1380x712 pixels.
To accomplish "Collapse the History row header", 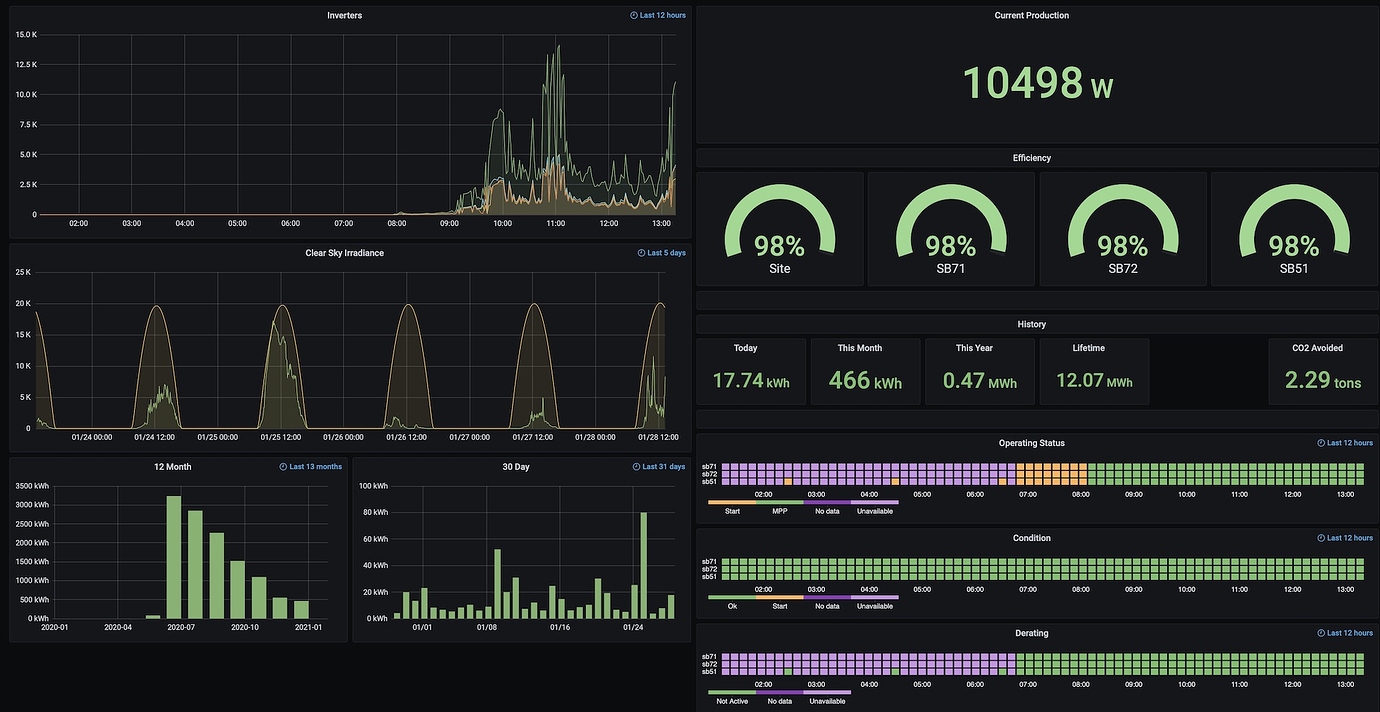I will [1031, 324].
